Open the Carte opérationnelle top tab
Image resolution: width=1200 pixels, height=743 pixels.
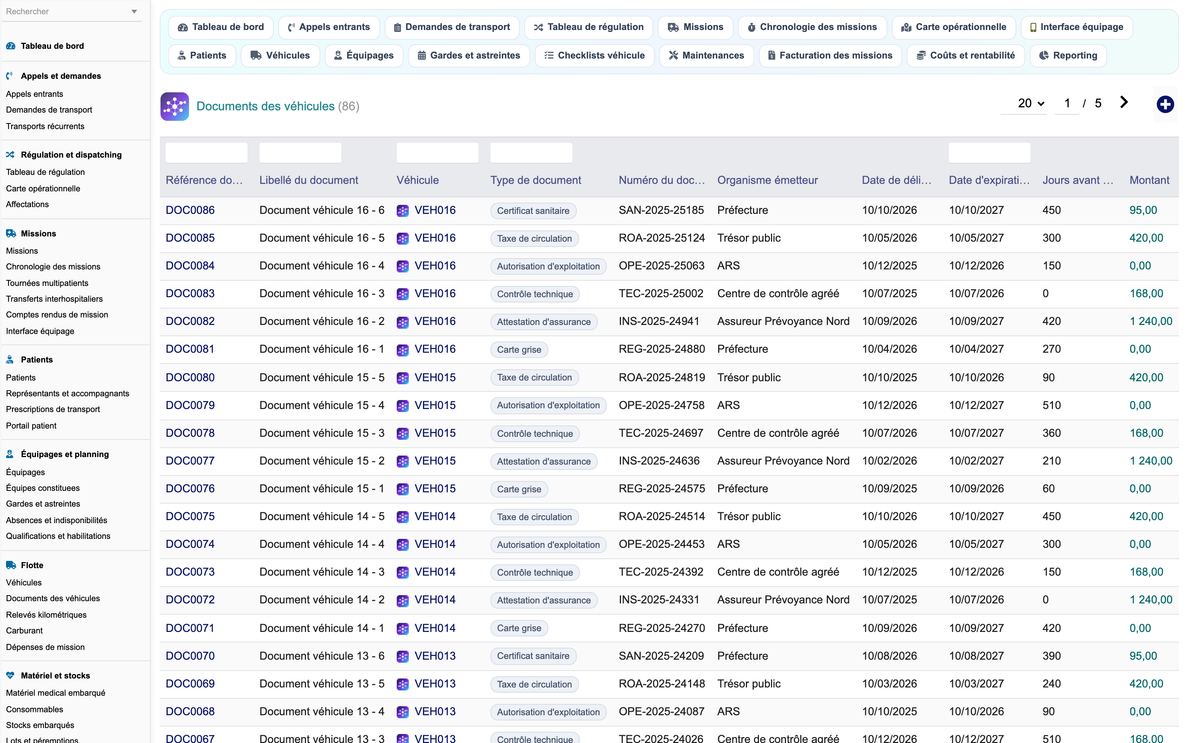[x=954, y=27]
